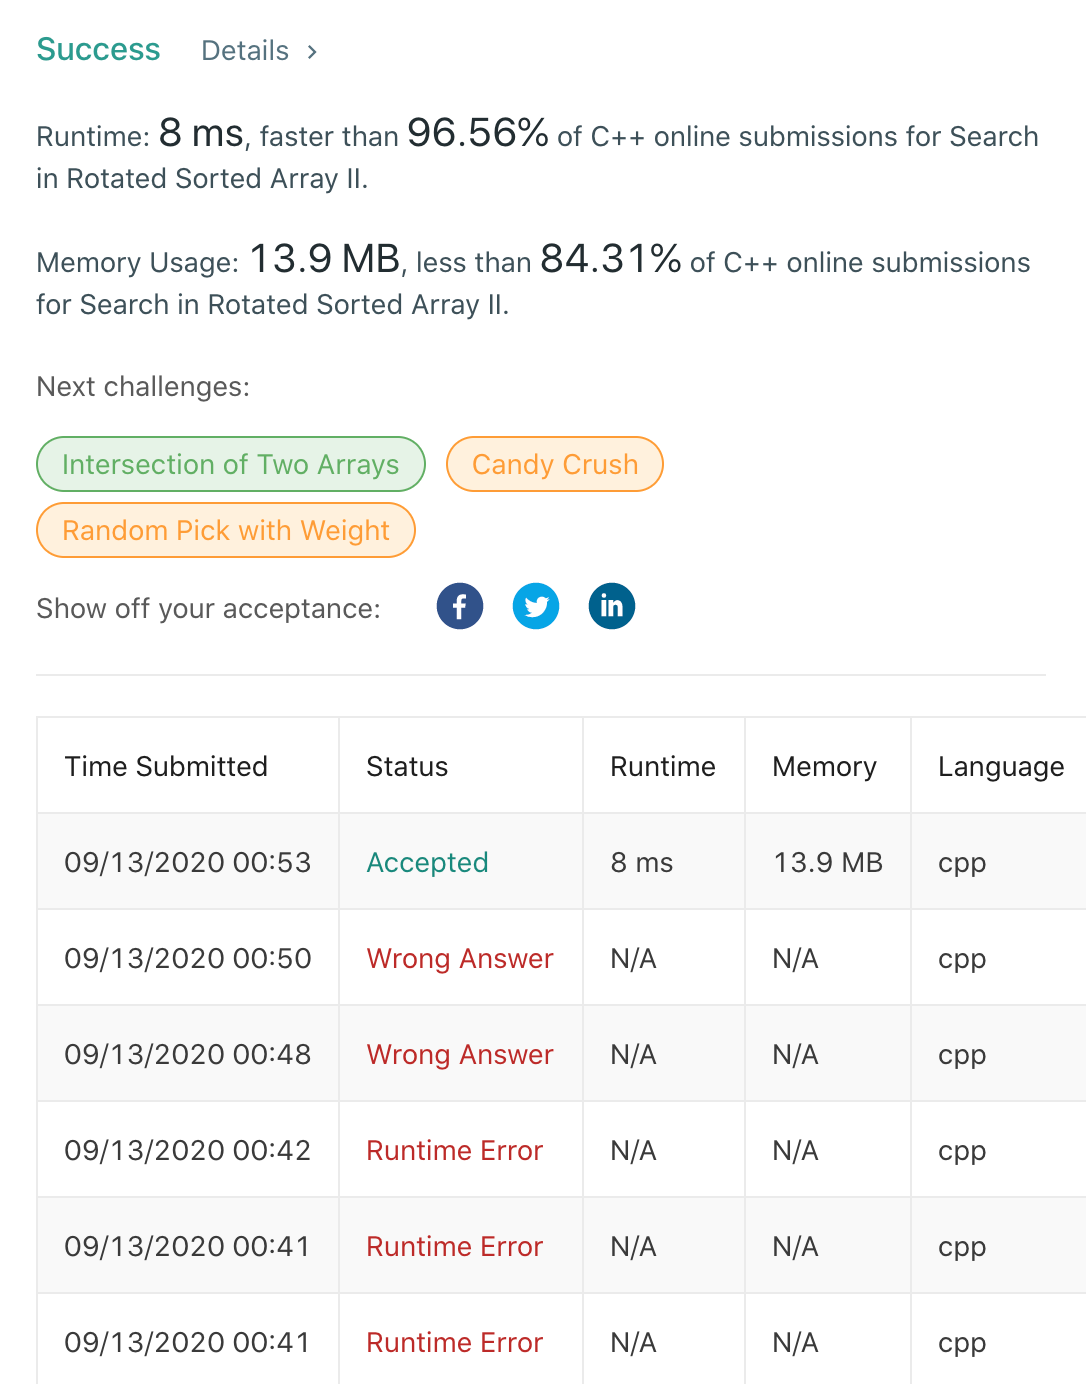This screenshot has height=1384, width=1086.
Task: Open the Random Pick with Weight challenge
Action: pyautogui.click(x=225, y=530)
